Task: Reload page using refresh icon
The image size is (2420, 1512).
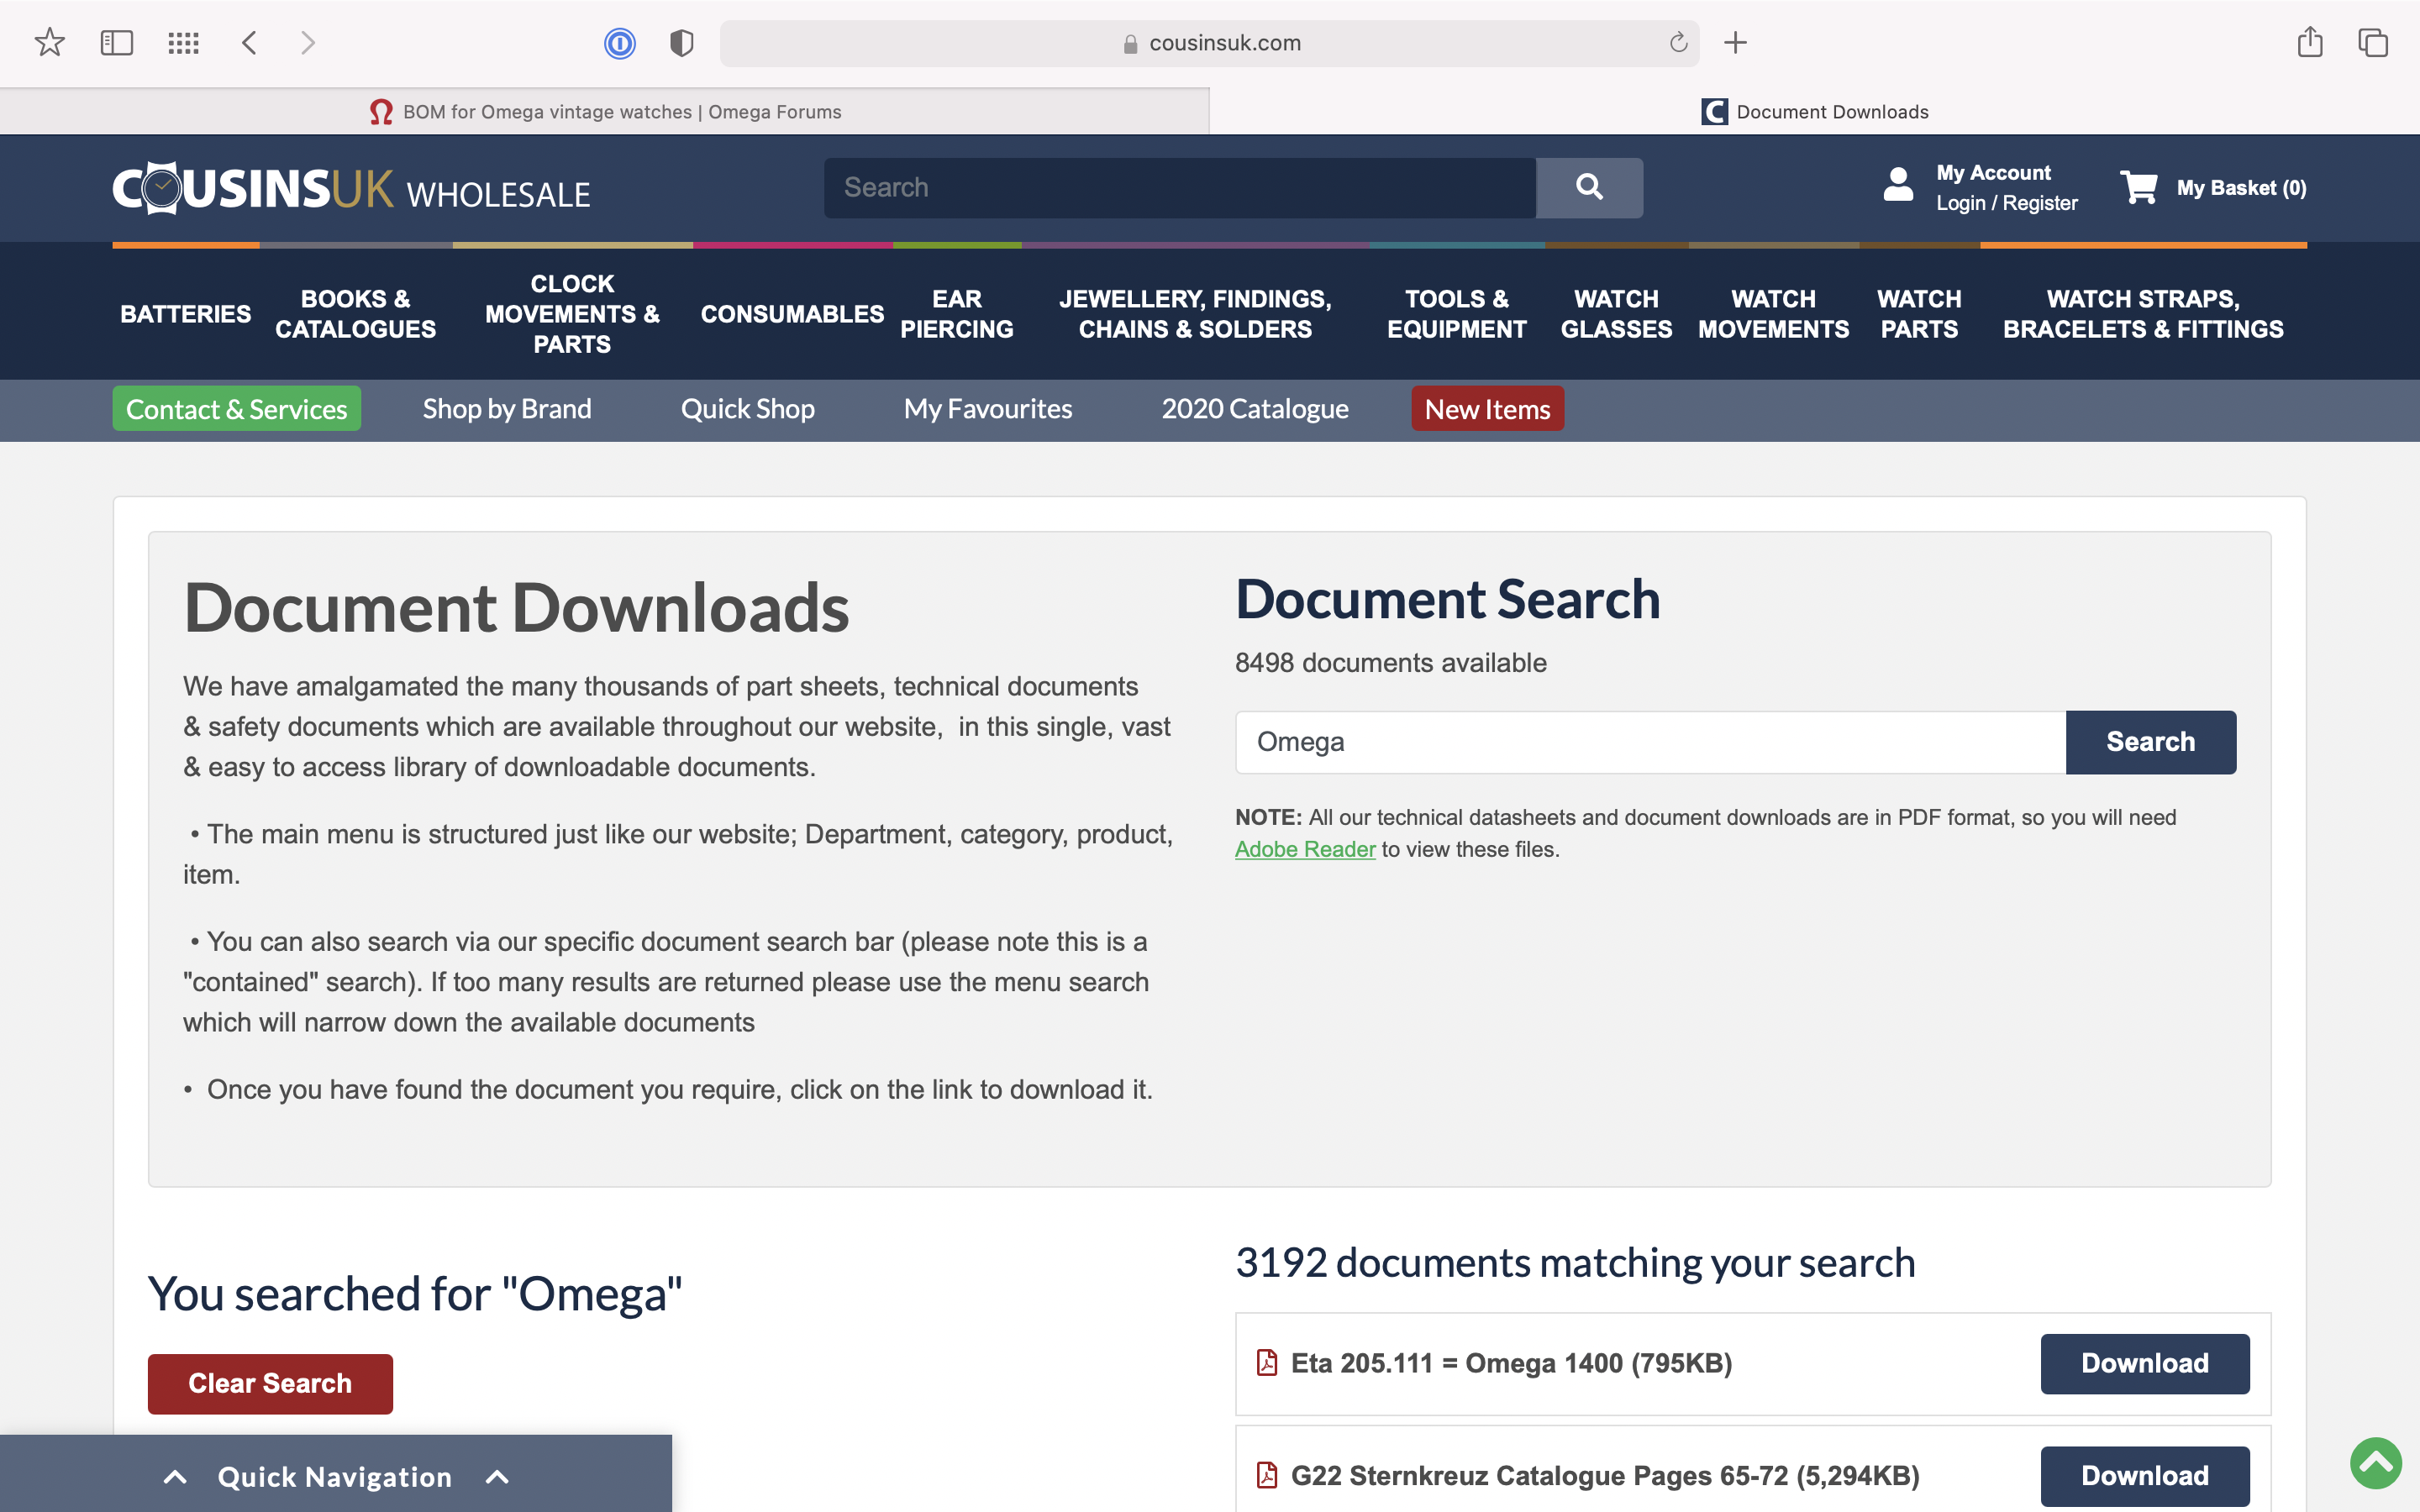Action: pyautogui.click(x=1678, y=42)
